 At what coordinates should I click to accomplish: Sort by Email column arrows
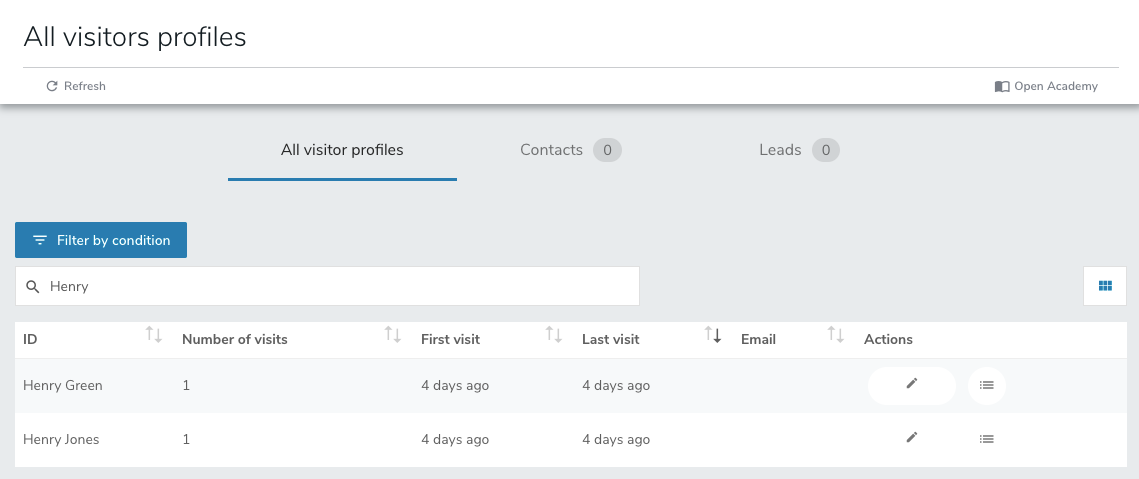(836, 335)
